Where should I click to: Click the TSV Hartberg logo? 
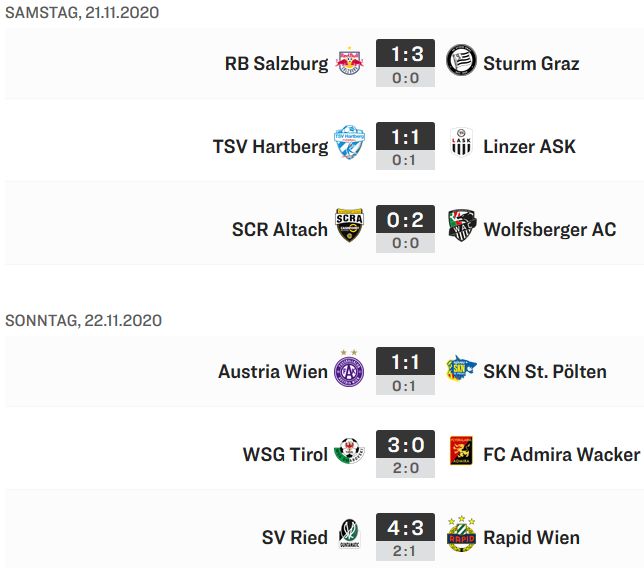point(350,145)
